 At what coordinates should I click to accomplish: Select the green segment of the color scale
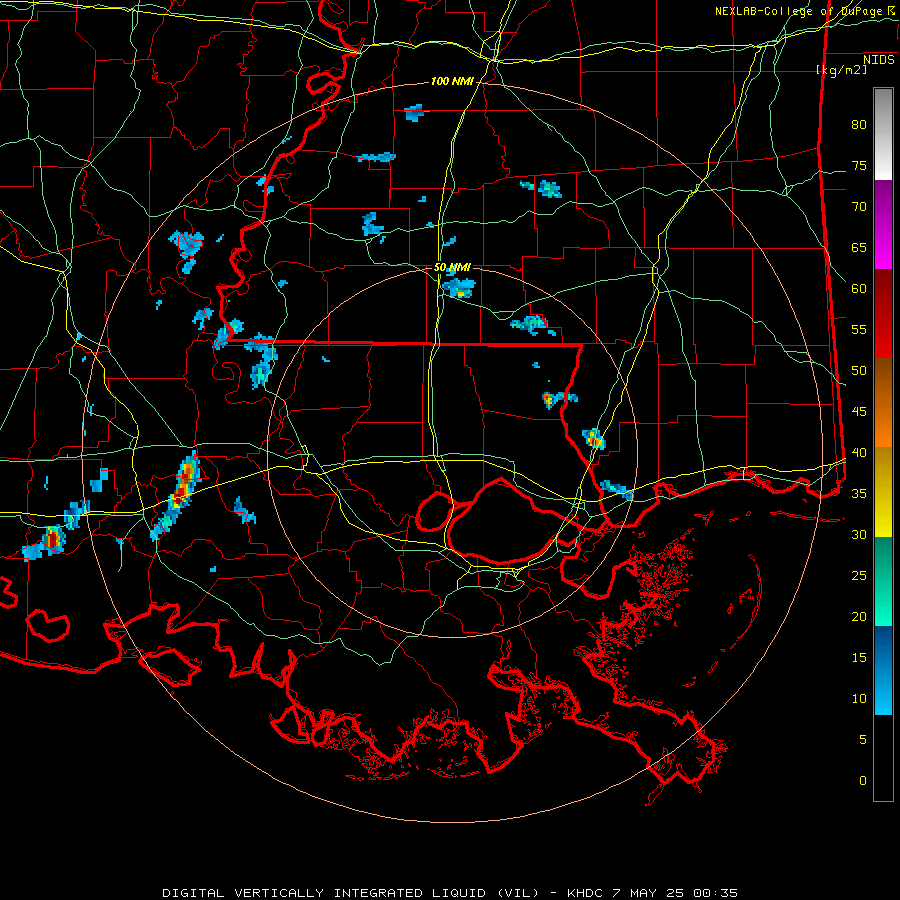(883, 581)
